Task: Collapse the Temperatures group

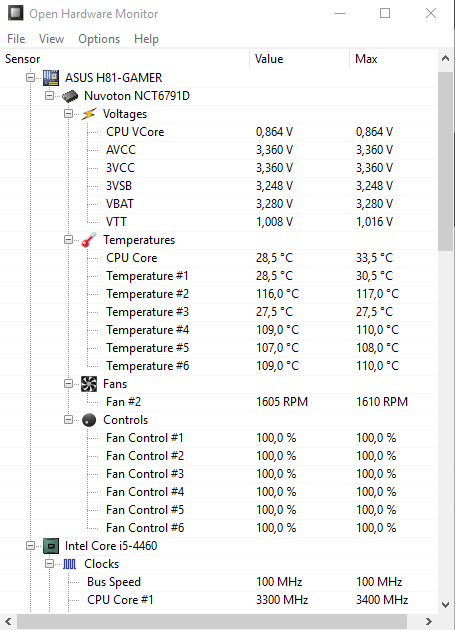Action: click(x=68, y=239)
